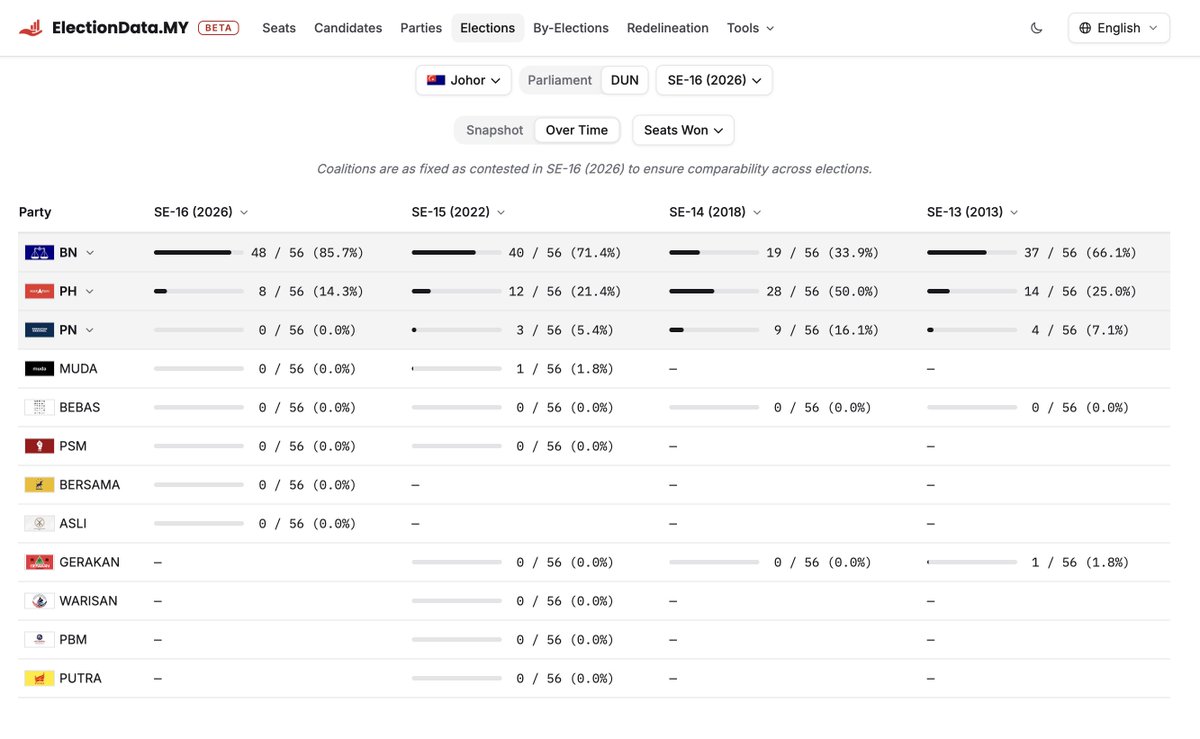Open the Seats nav item
The image size is (1200, 739).
(279, 28)
